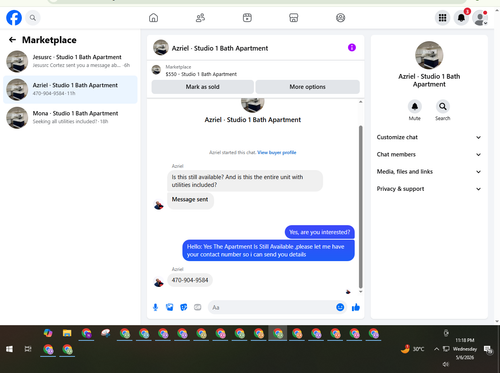This screenshot has height=373, width=500.
Task: Click the large listing photo in the right panel
Action: (x=429, y=55)
